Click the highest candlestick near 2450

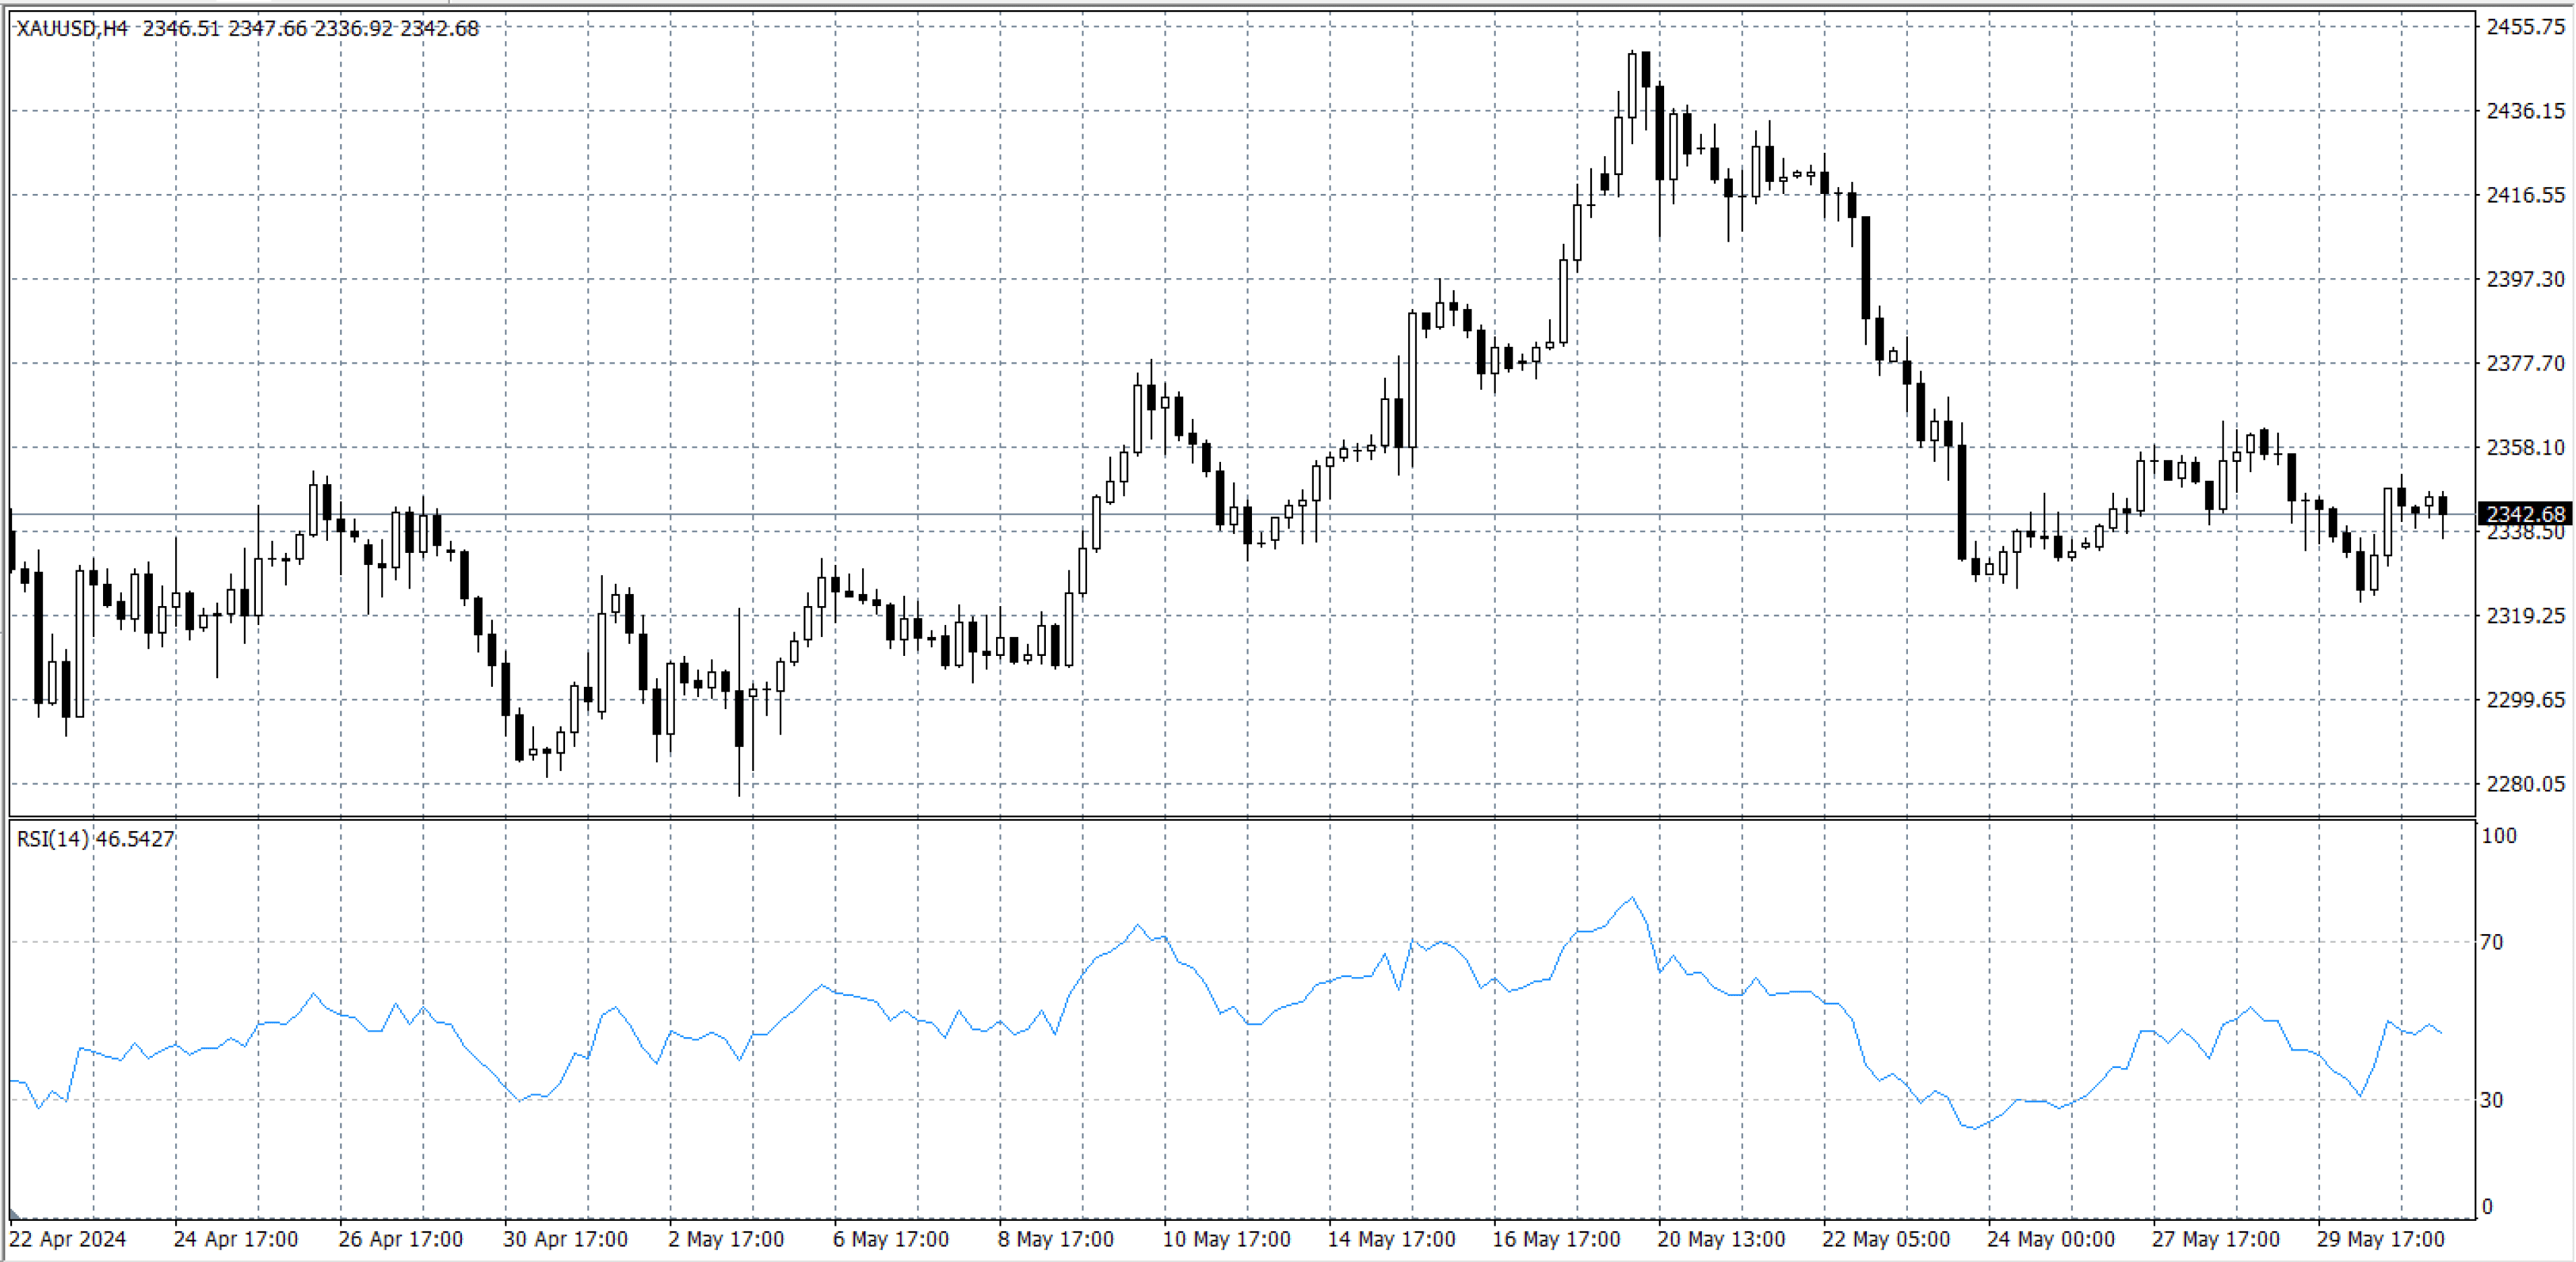[x=1632, y=85]
